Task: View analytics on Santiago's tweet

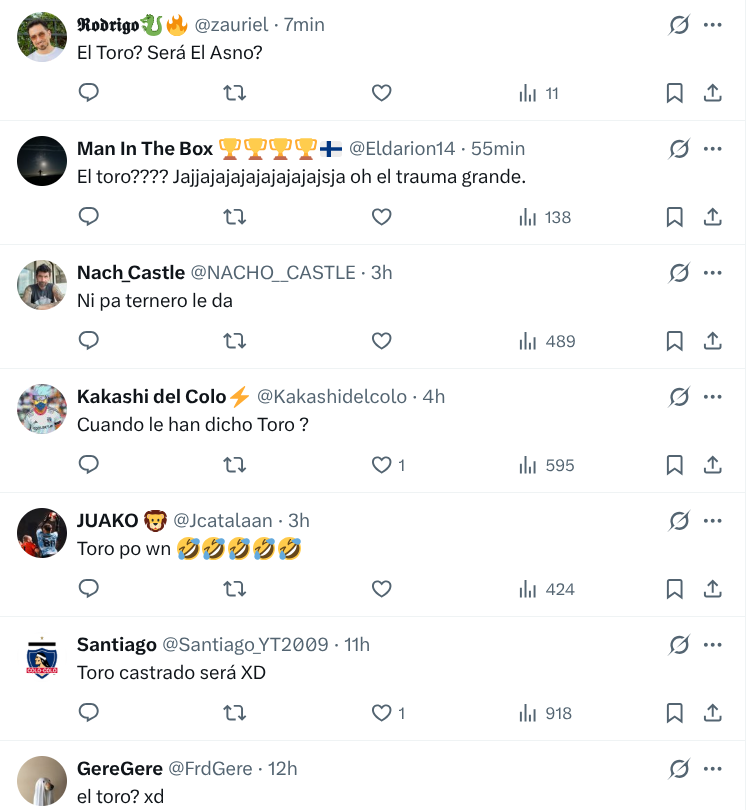Action: click(528, 713)
